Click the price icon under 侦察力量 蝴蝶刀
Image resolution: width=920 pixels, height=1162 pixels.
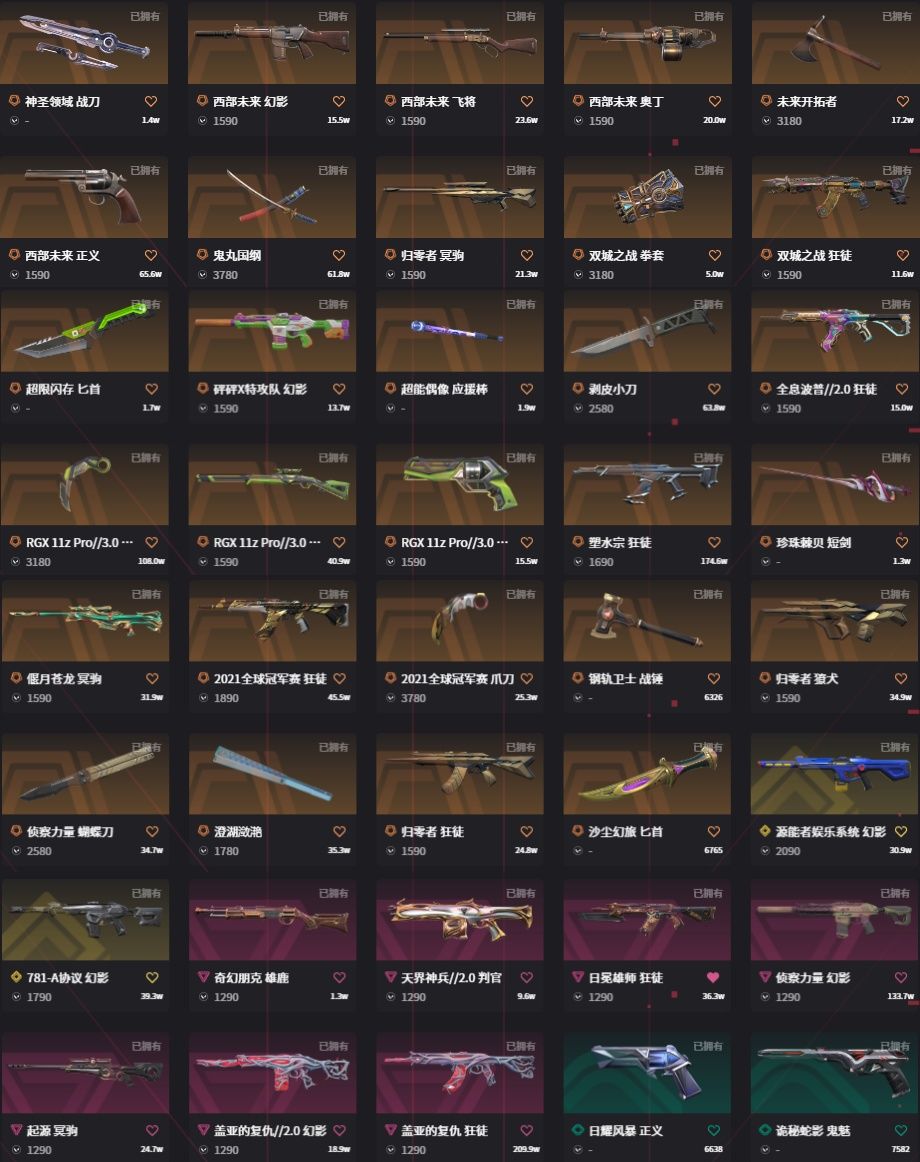[x=16, y=851]
